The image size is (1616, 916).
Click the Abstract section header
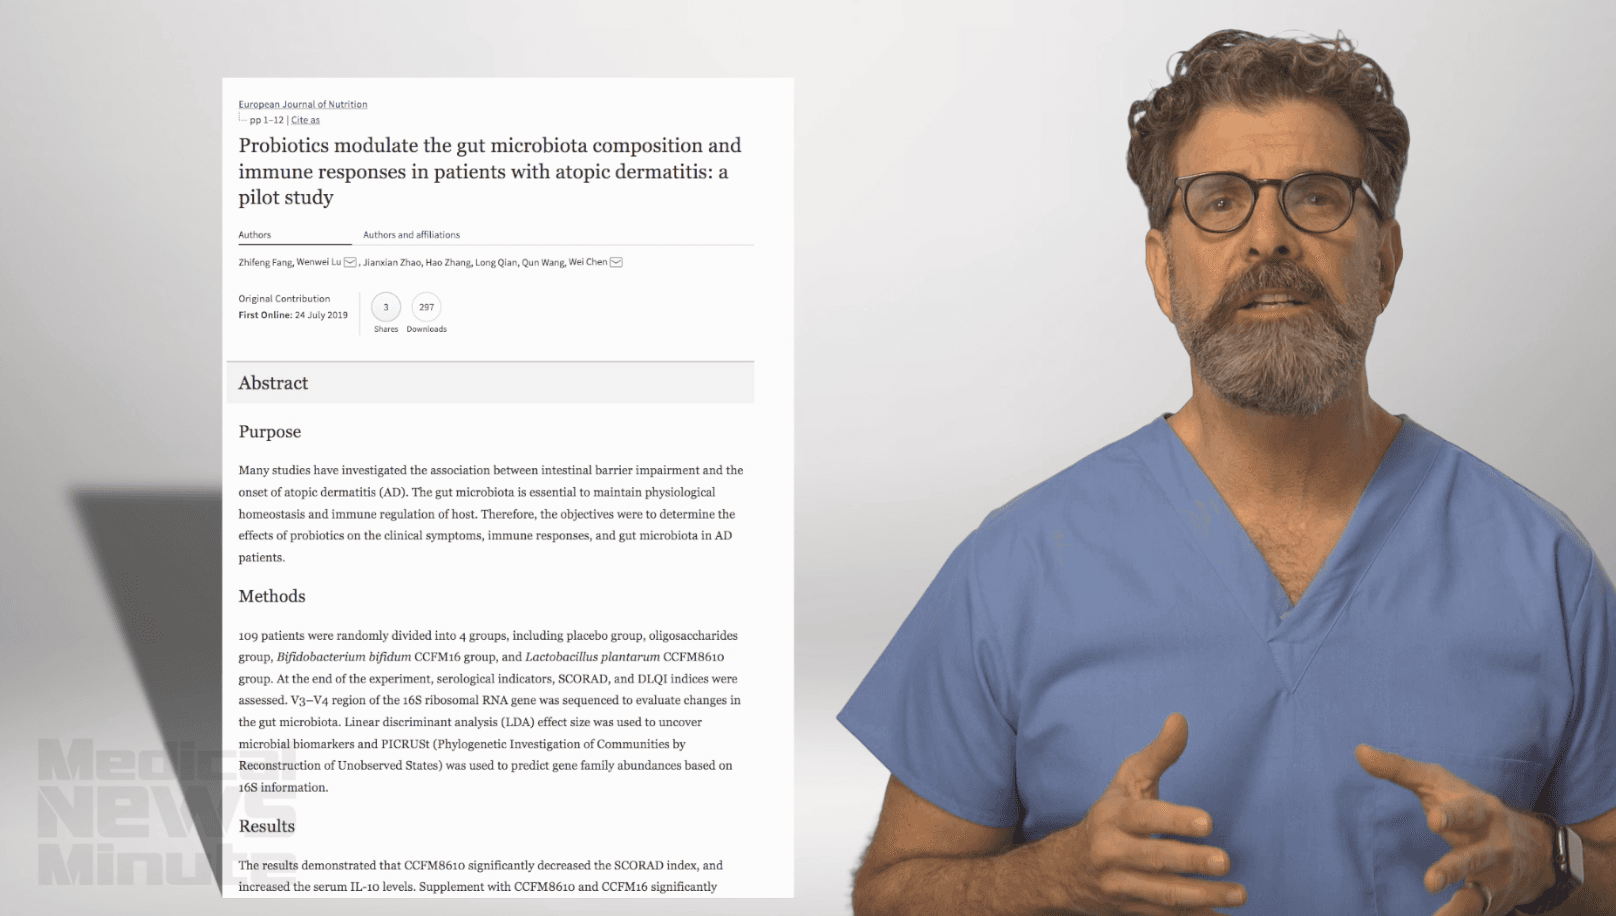click(490, 383)
